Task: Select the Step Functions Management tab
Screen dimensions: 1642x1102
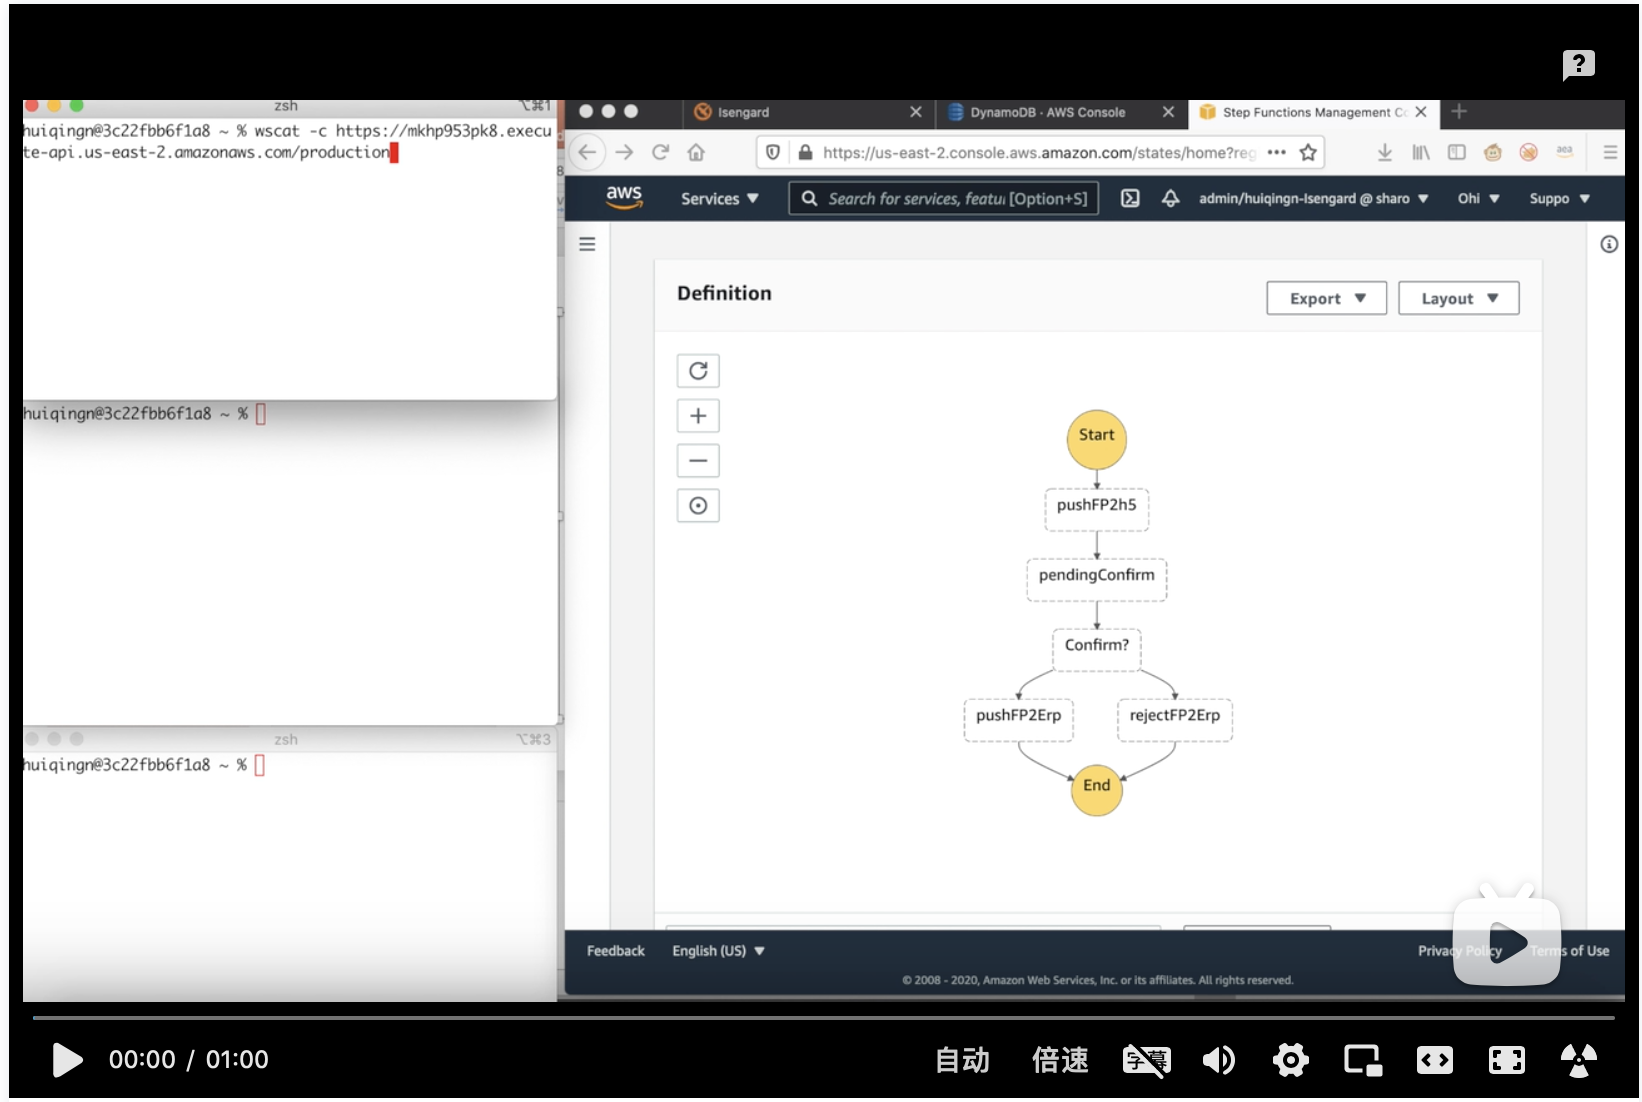Action: (1314, 112)
